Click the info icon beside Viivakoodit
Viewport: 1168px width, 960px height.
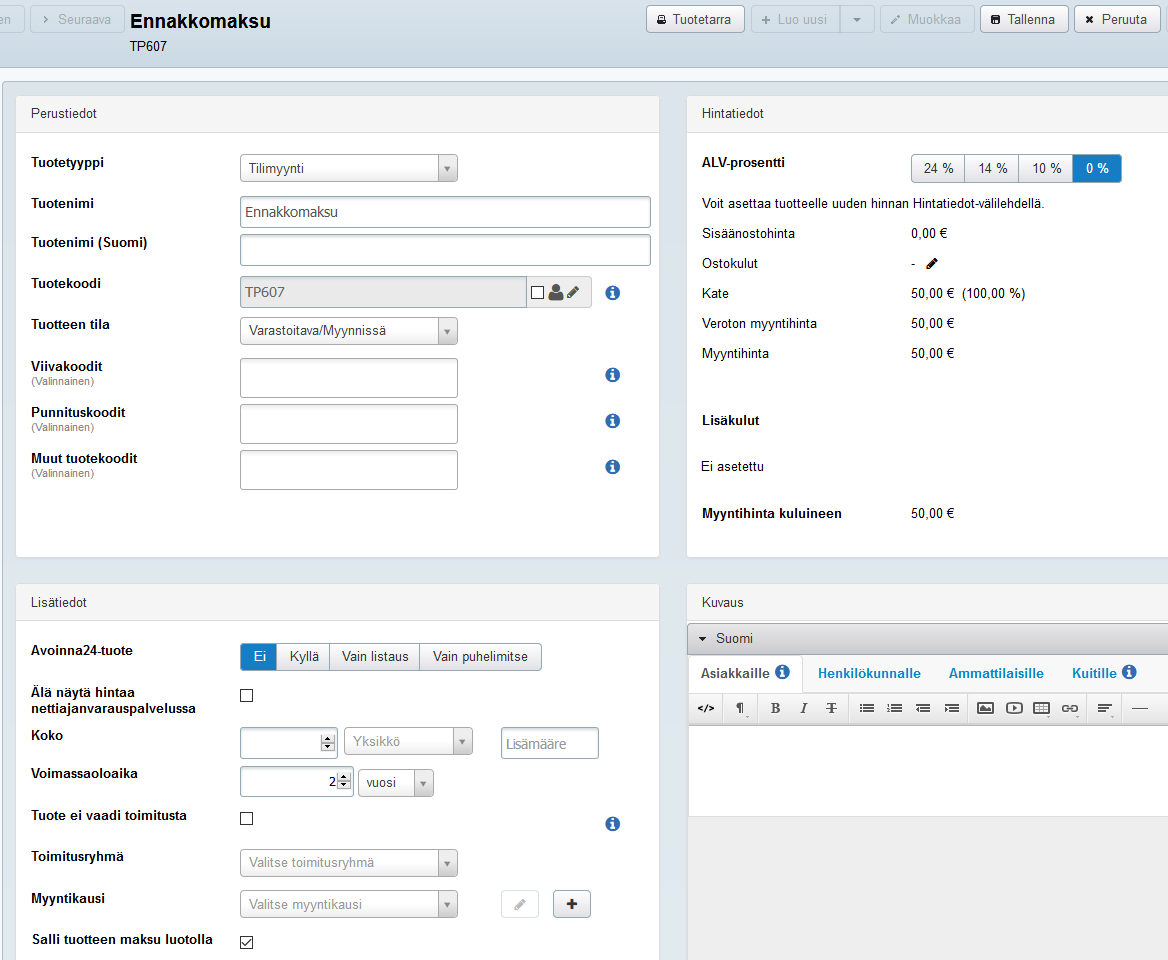click(x=613, y=375)
